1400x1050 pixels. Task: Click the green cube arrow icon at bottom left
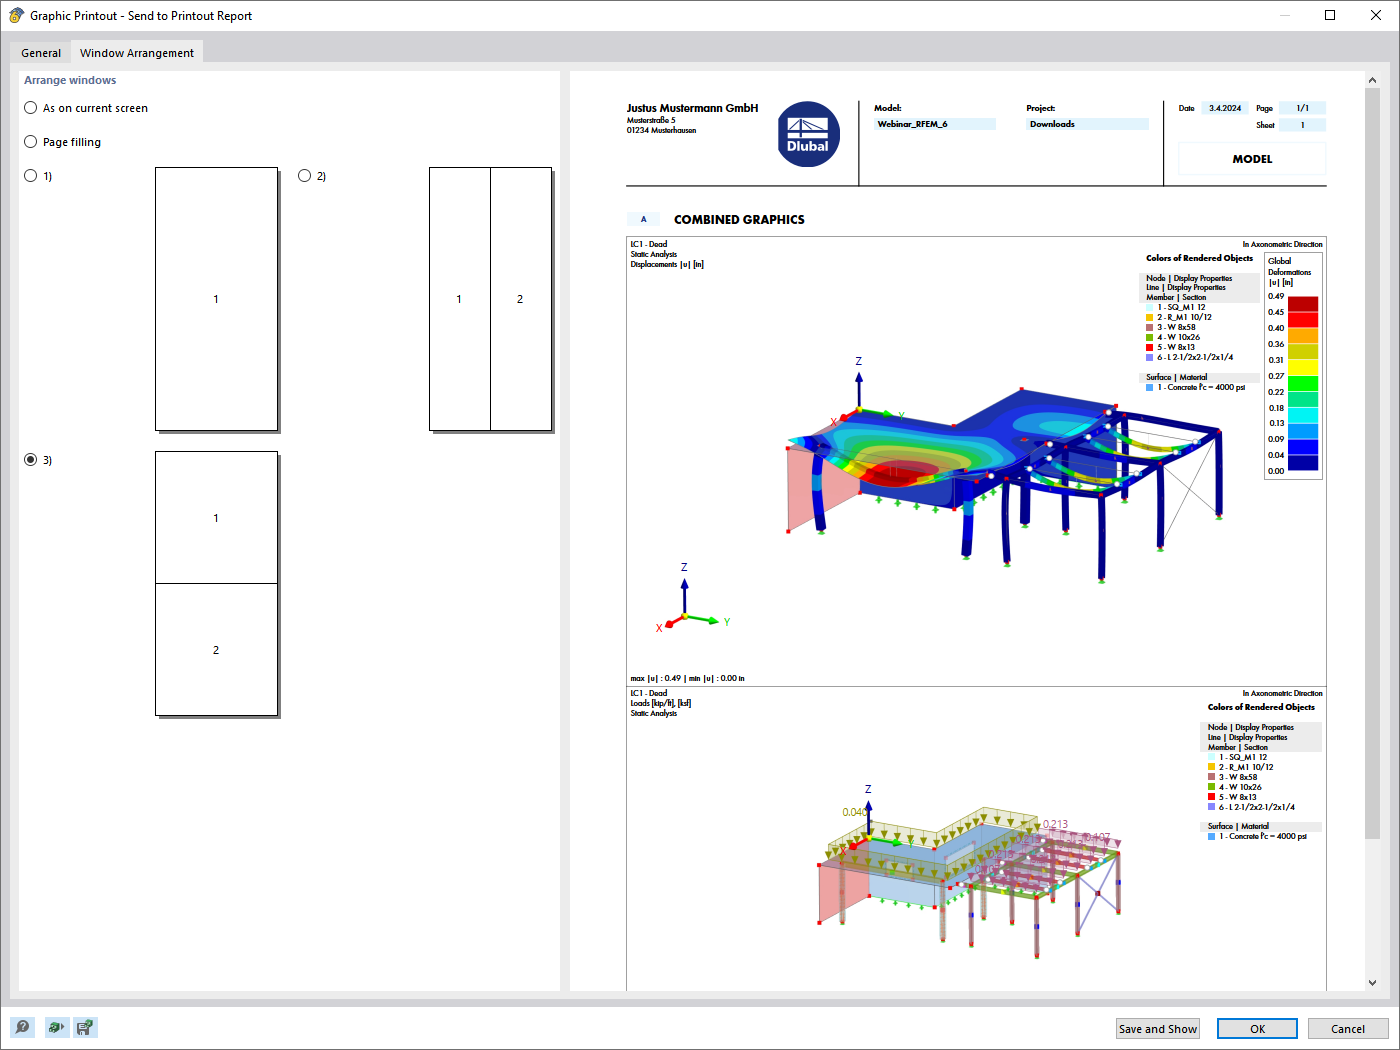click(x=56, y=1027)
